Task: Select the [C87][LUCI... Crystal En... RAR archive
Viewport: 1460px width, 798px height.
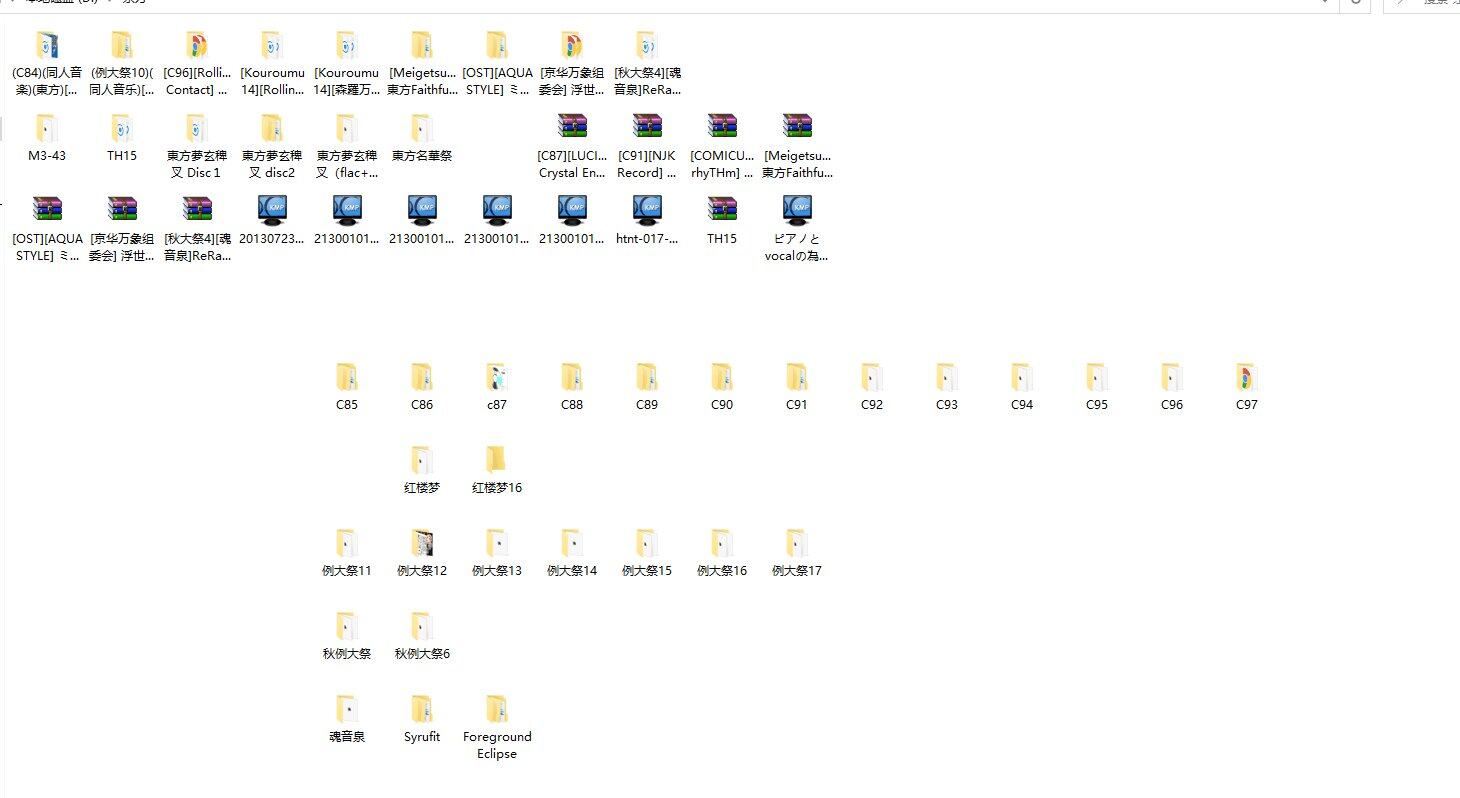Action: (x=572, y=147)
